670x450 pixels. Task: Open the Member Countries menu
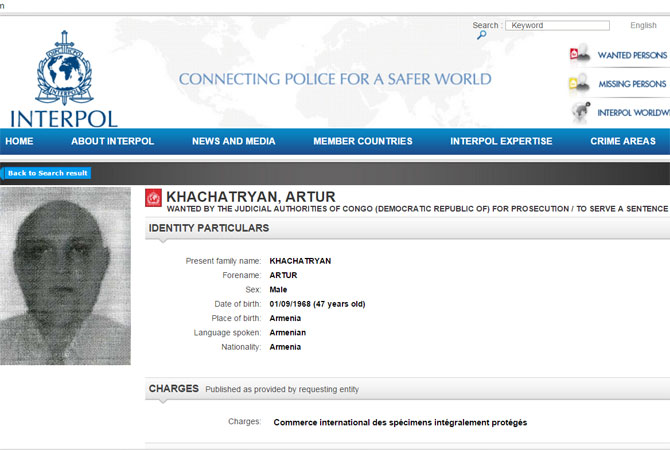(x=363, y=141)
